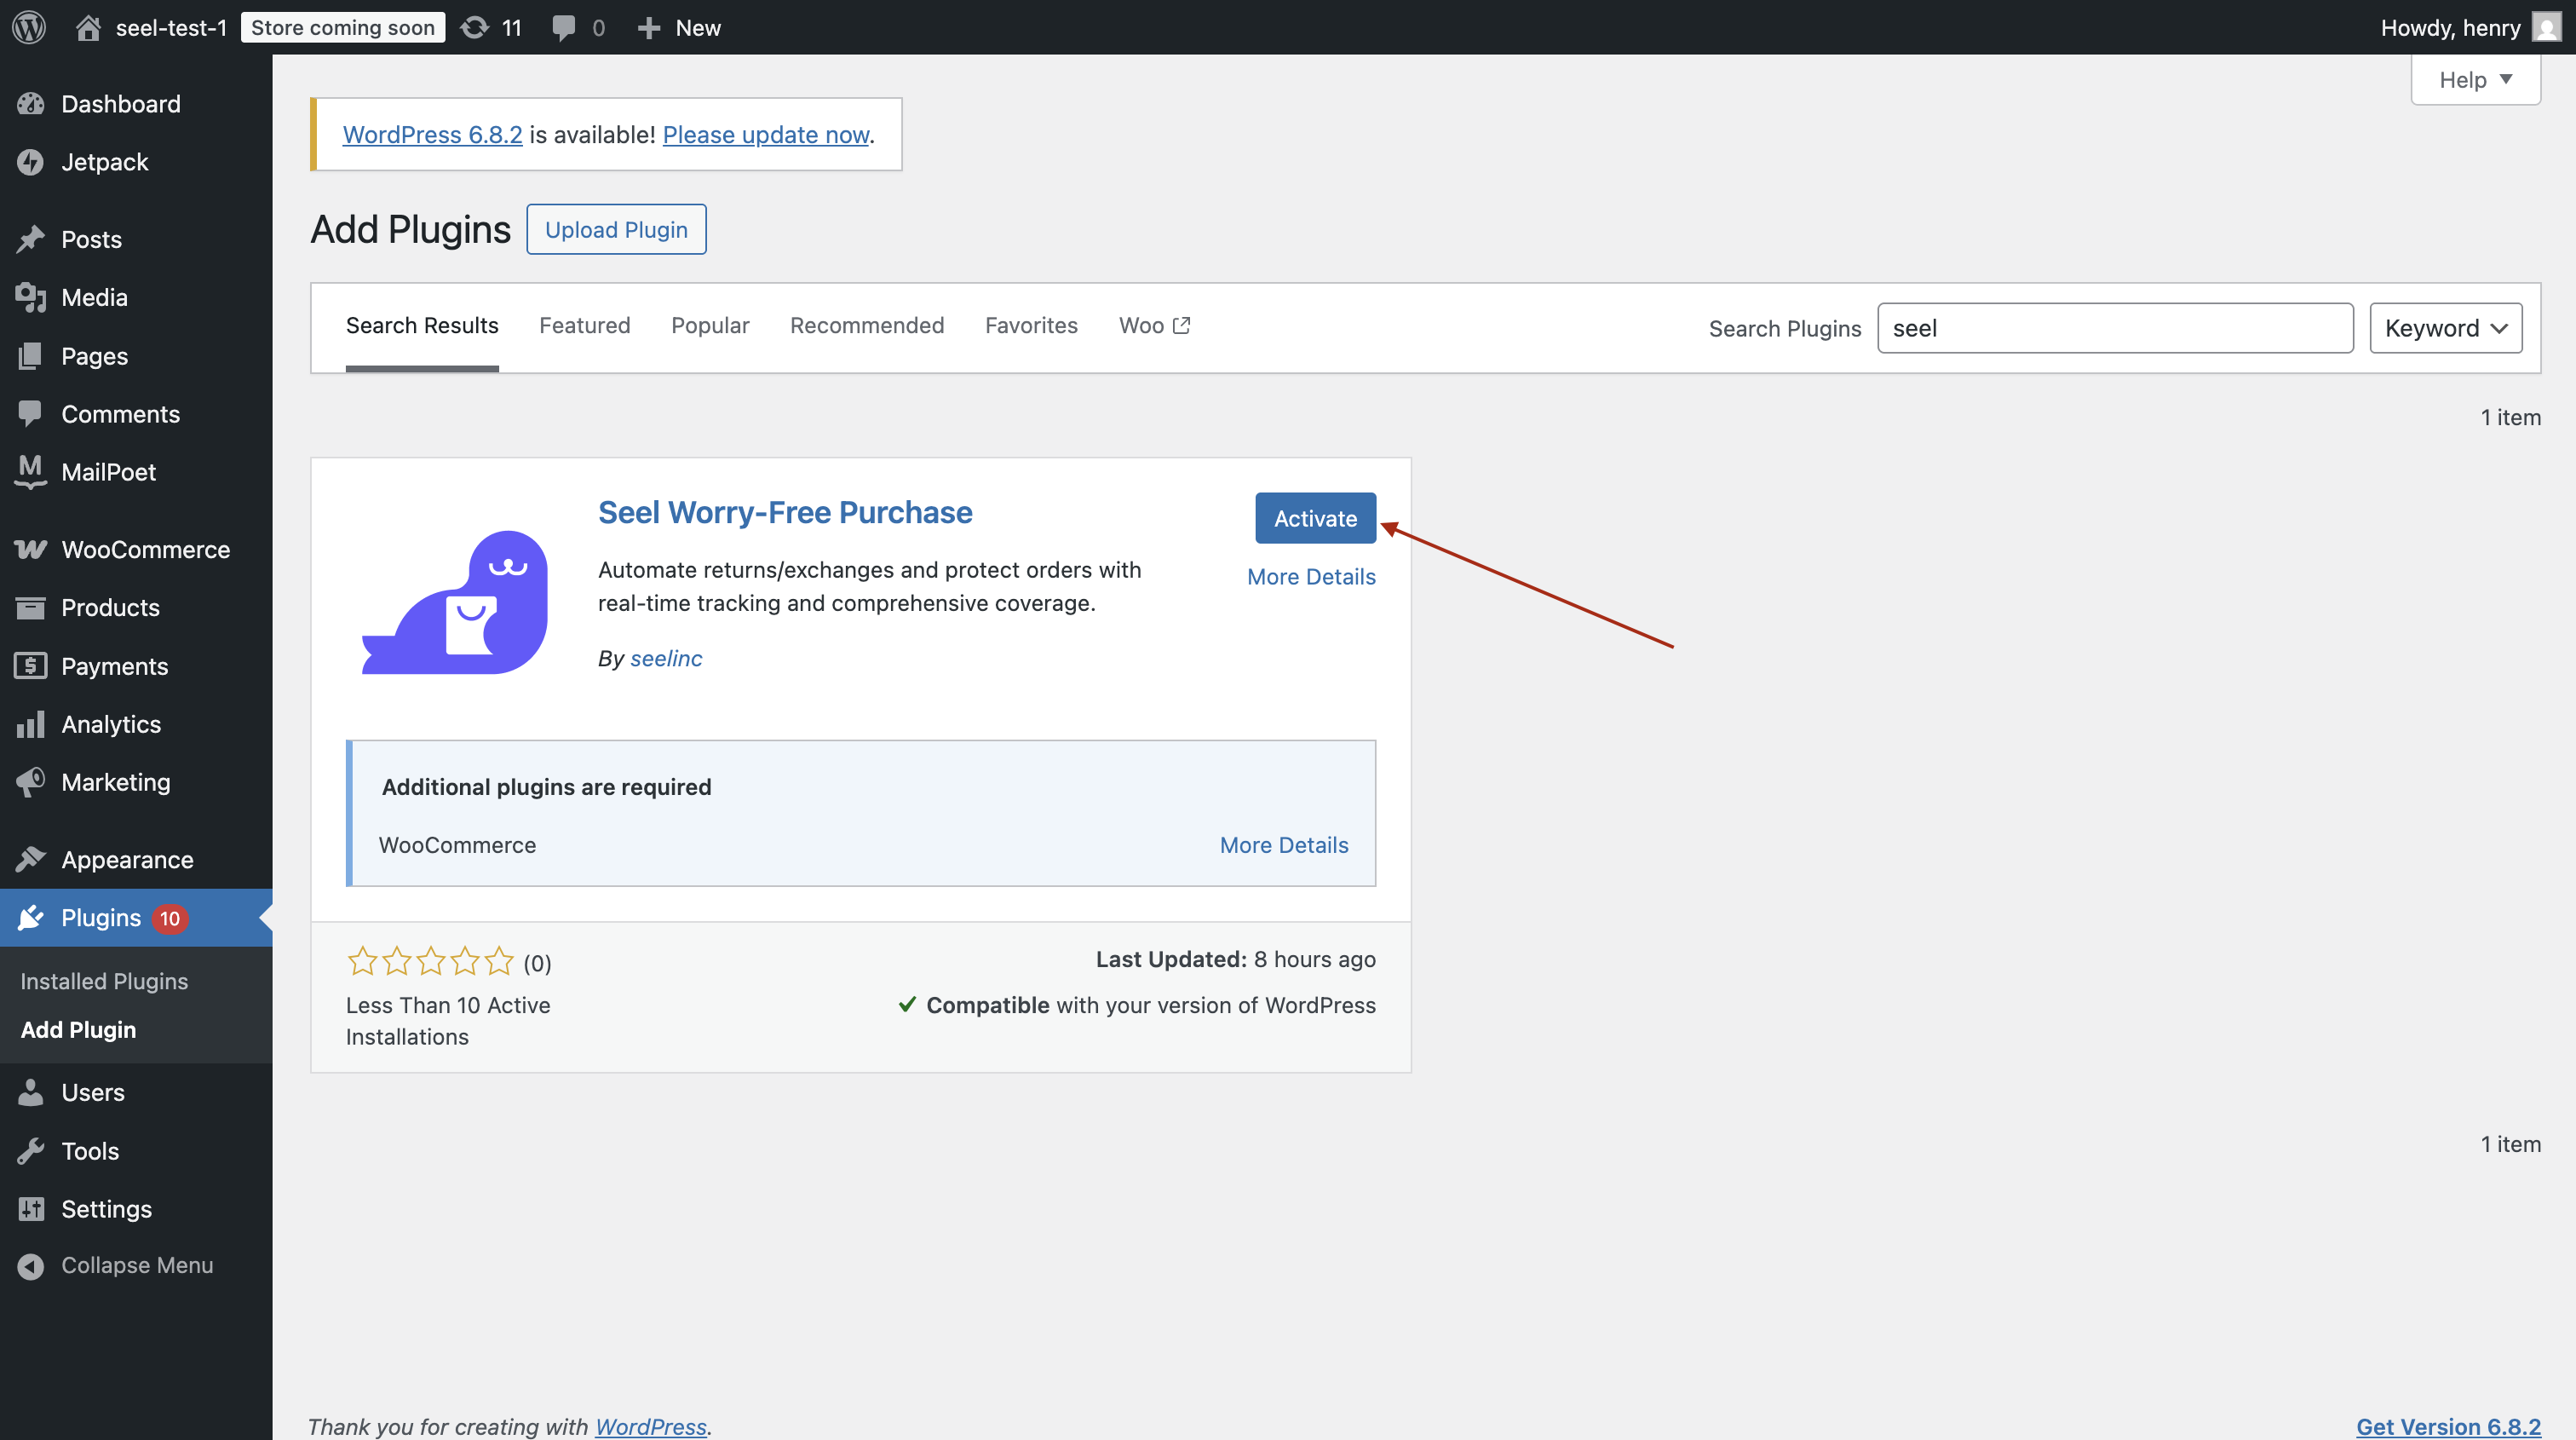
Task: Click the Please update now link
Action: pos(766,134)
